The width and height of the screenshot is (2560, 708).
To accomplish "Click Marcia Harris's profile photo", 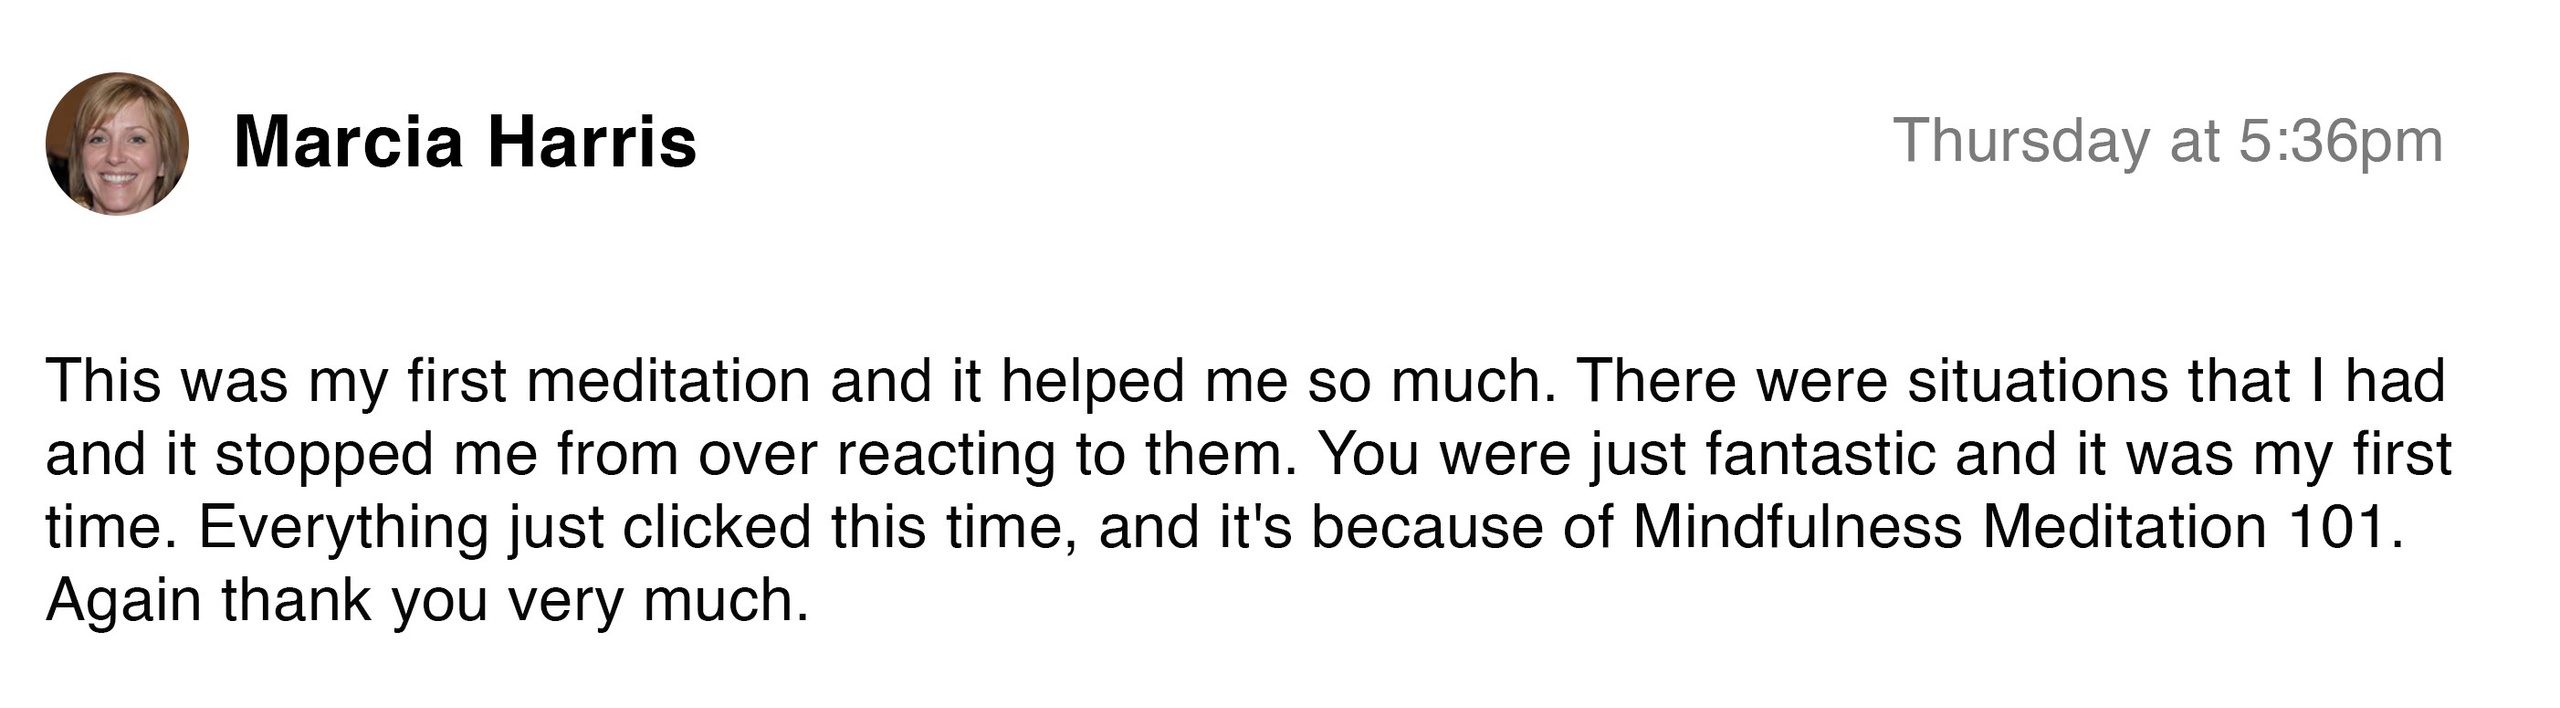I will (117, 143).
